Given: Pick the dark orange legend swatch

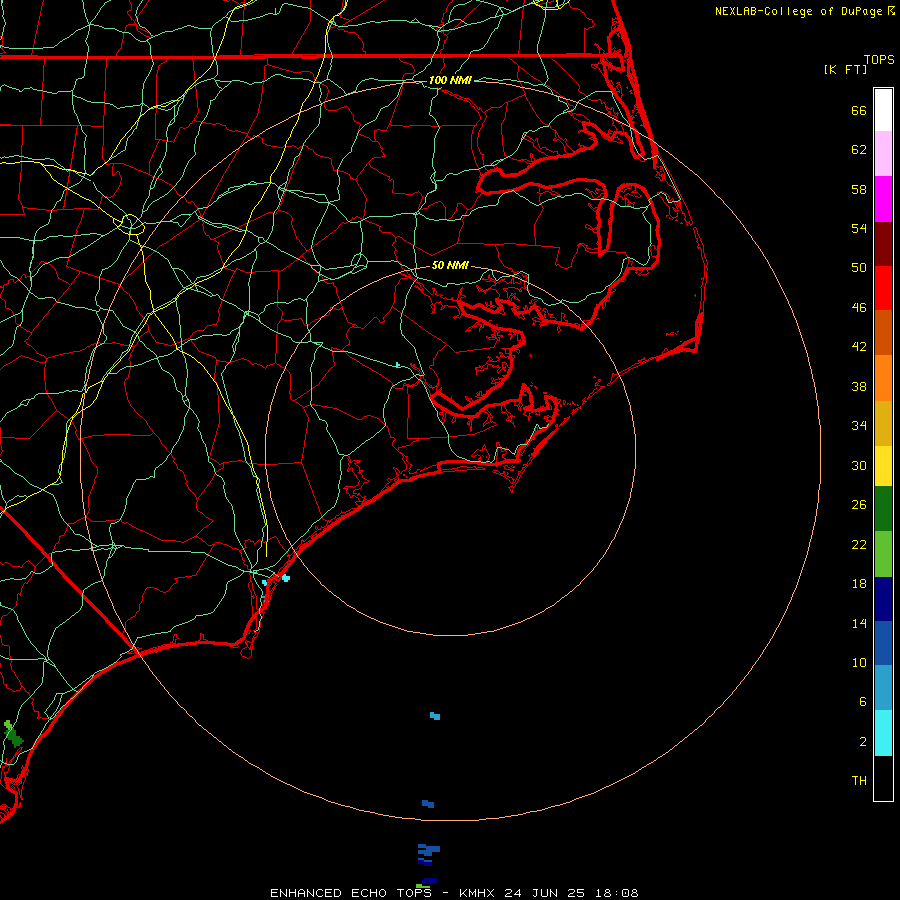Looking at the screenshot, I should [x=883, y=332].
